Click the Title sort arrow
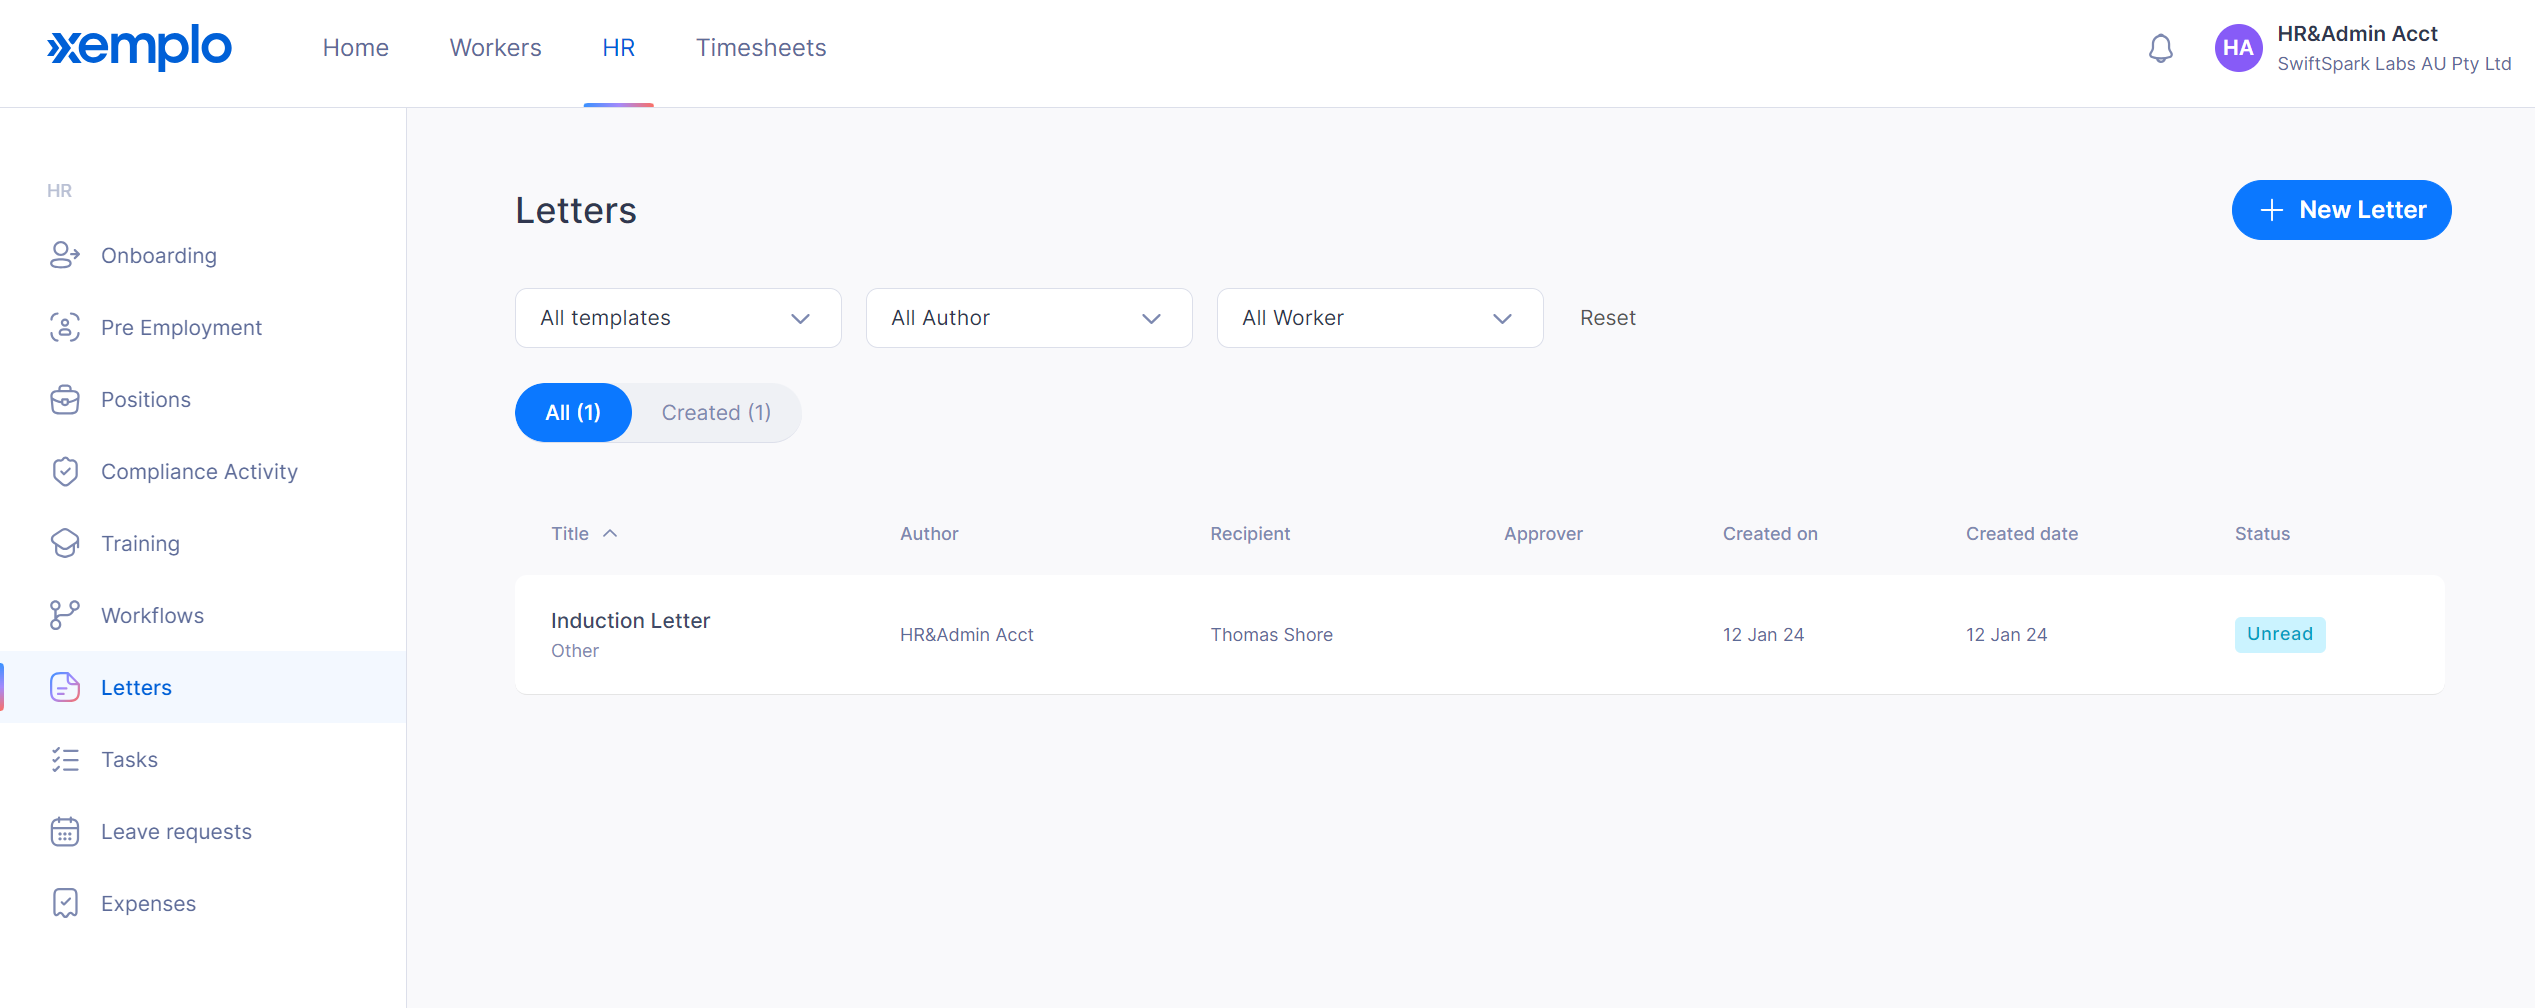2535x1008 pixels. click(610, 534)
